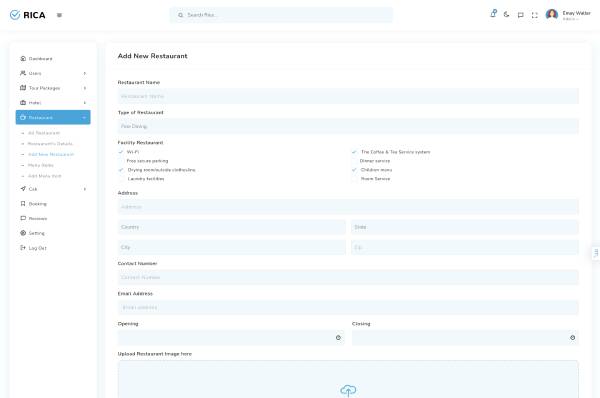Click the Email Address input field
Screen dimensions: 600x398
coord(348,307)
